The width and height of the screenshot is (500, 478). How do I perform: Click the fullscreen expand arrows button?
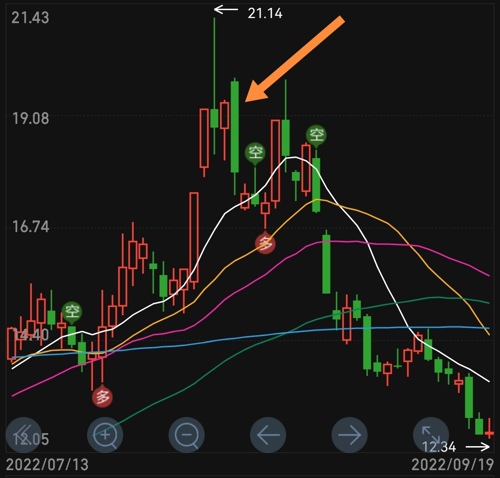click(431, 435)
